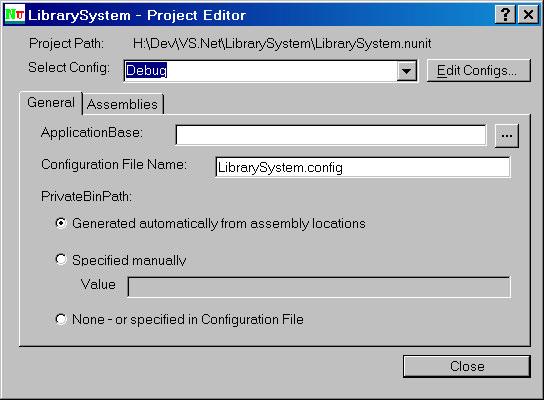This screenshot has height=400, width=544.
Task: Click the PrivateBinPath Value text field
Action: tap(319, 287)
